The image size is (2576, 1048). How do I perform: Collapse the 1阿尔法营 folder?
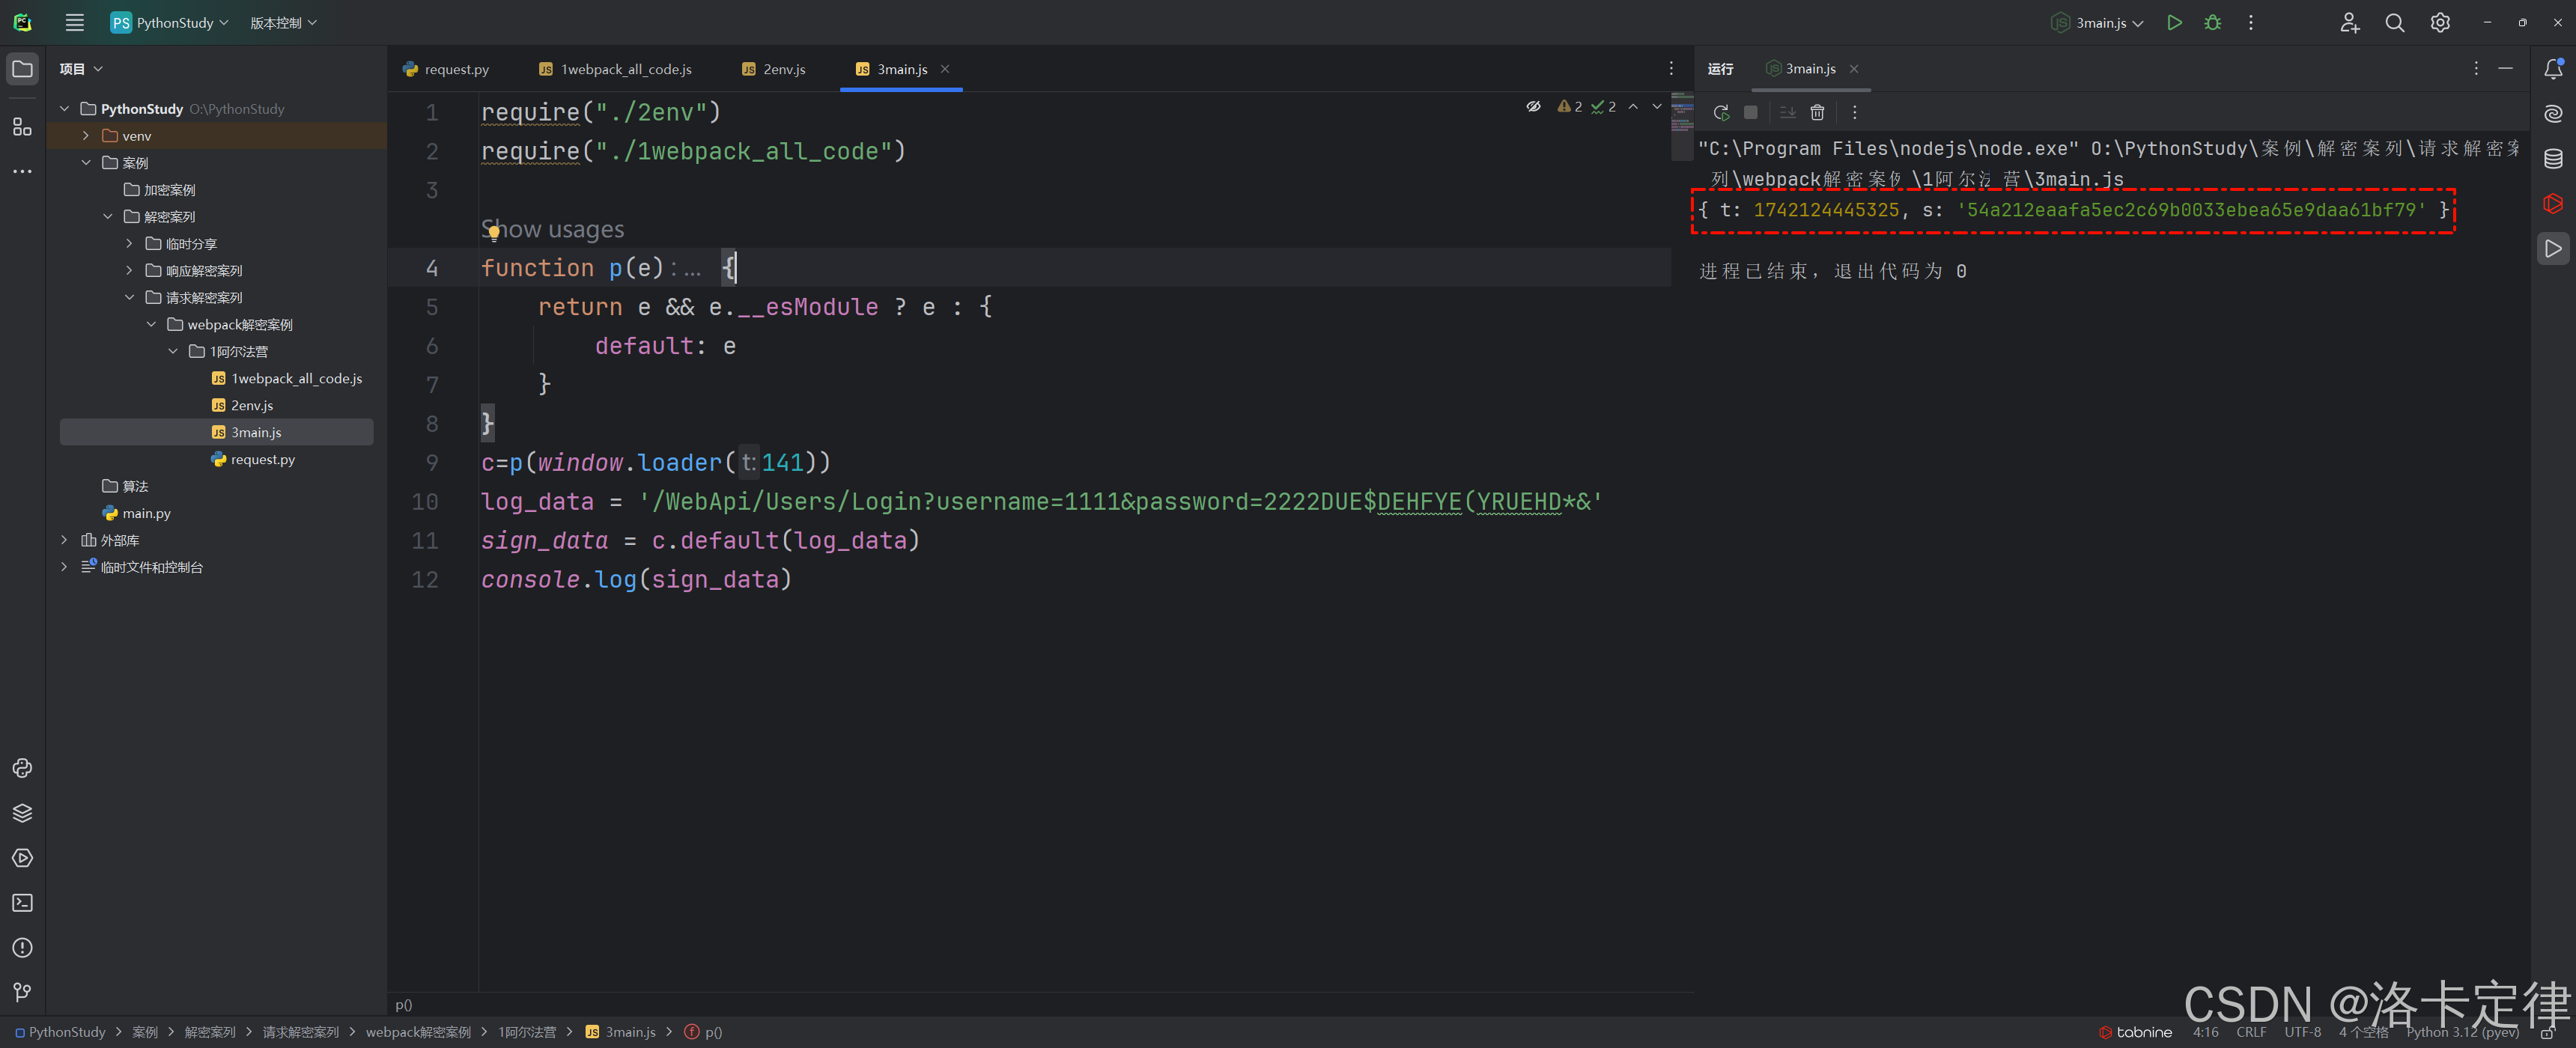pyautogui.click(x=173, y=351)
